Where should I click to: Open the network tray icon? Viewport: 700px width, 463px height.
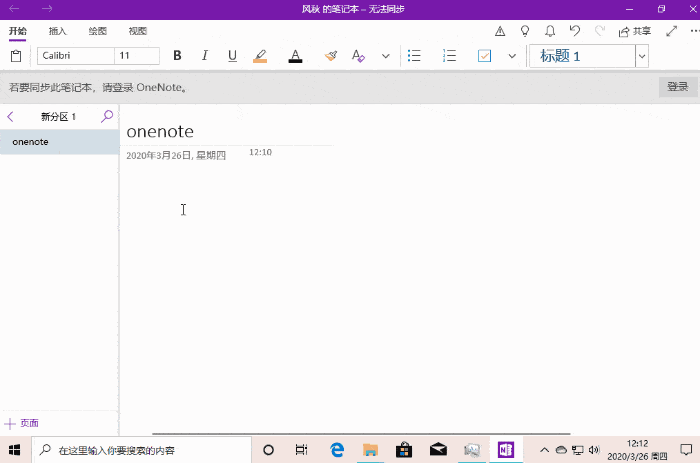(578, 450)
